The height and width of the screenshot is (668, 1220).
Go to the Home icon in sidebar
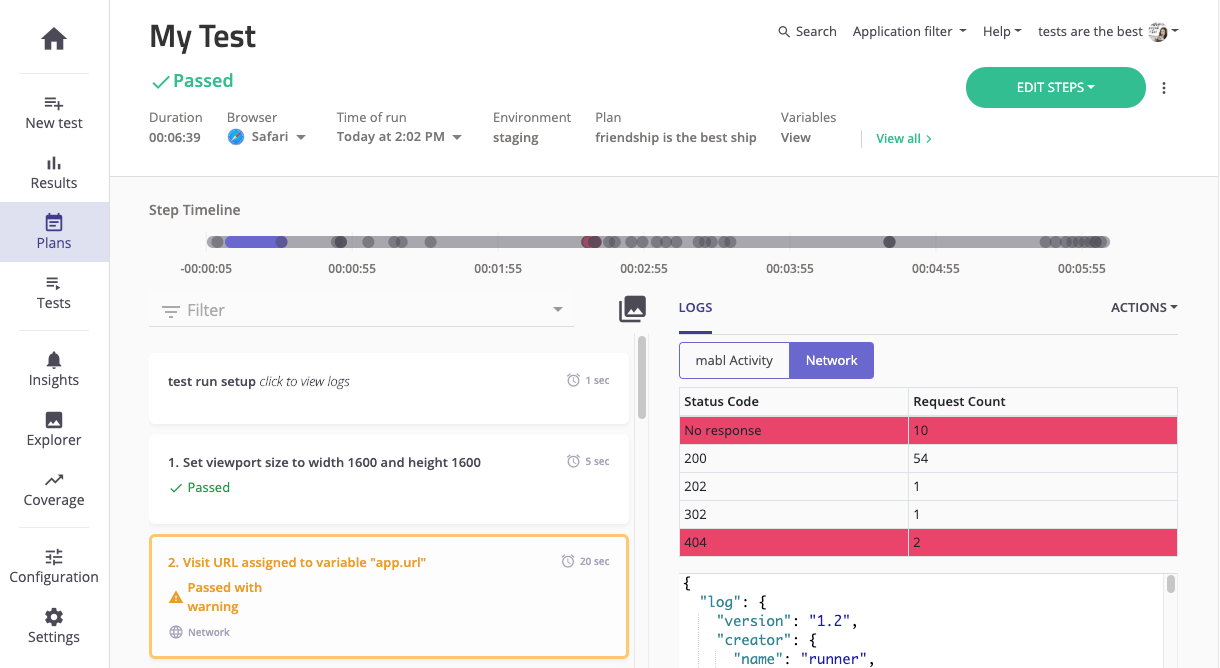tap(54, 39)
